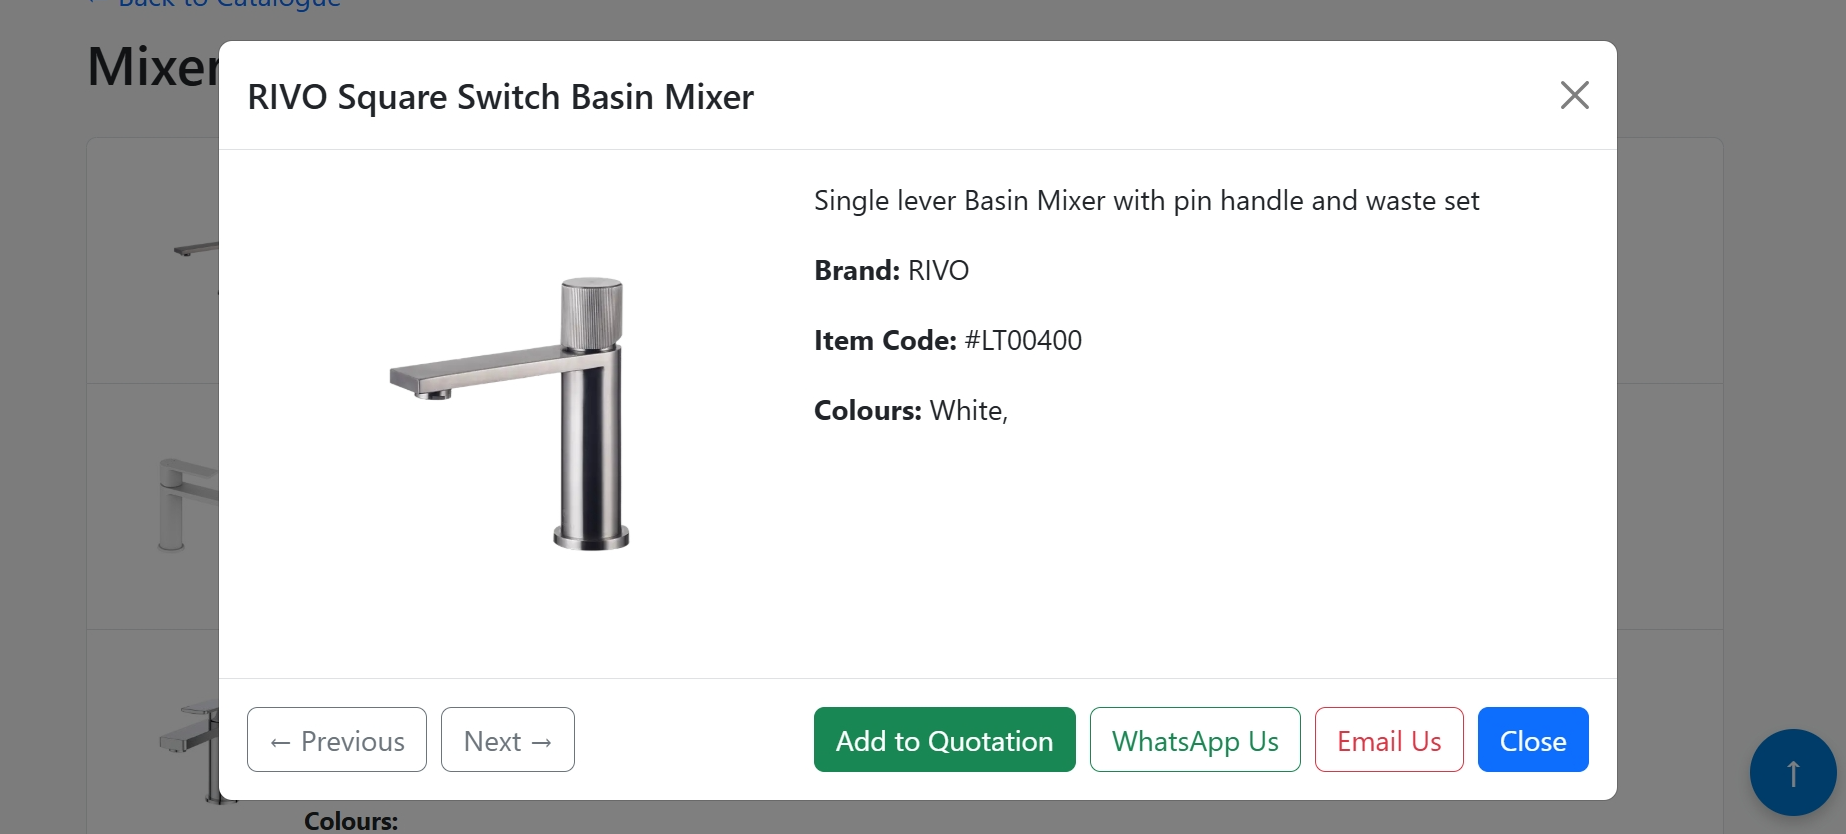Click the Mixer page heading
The width and height of the screenshot is (1846, 834).
coord(152,68)
